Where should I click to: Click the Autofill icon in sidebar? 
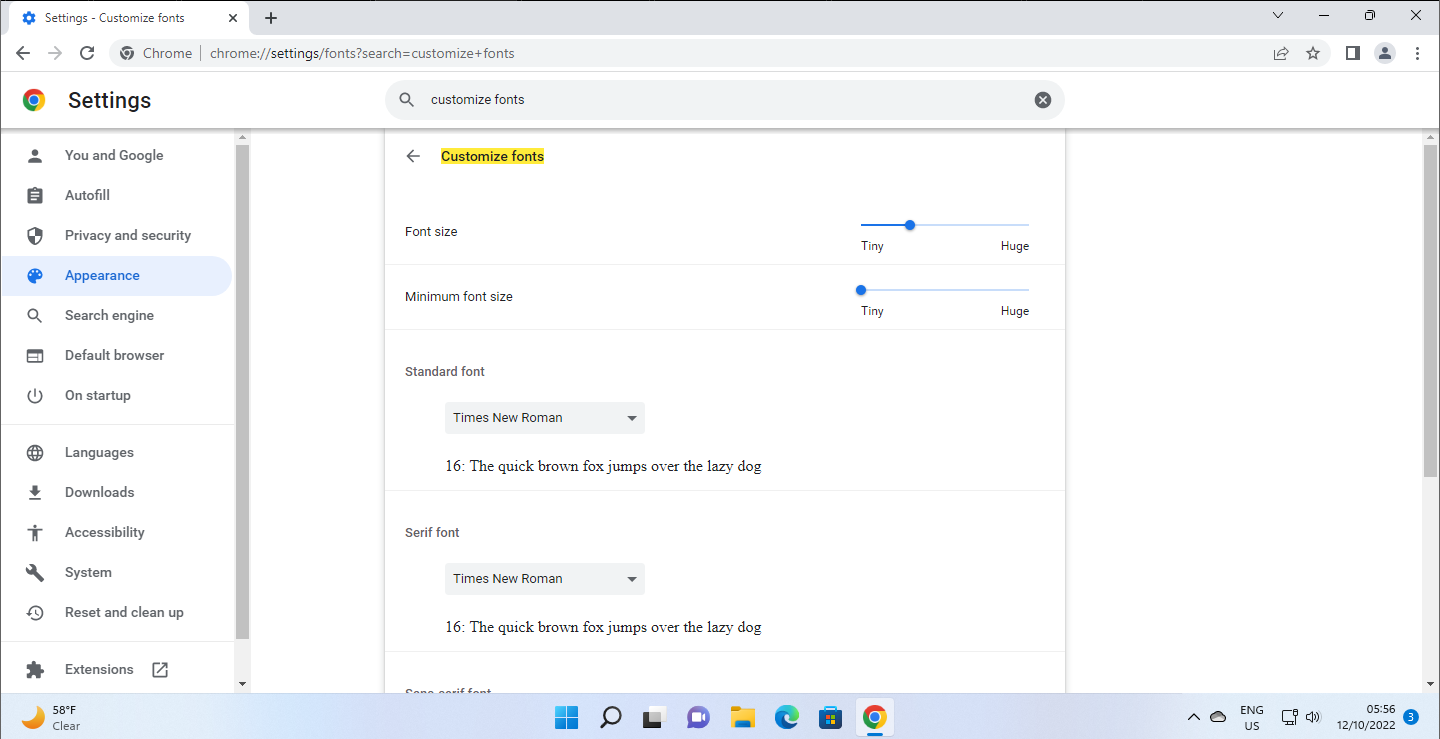pos(36,195)
